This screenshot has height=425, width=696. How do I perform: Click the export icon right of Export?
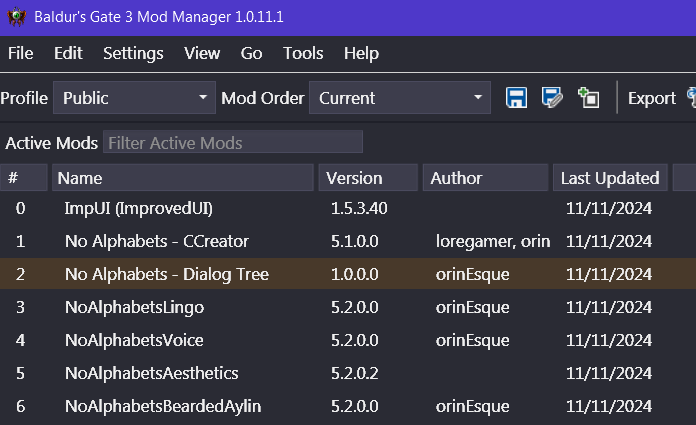tap(691, 98)
